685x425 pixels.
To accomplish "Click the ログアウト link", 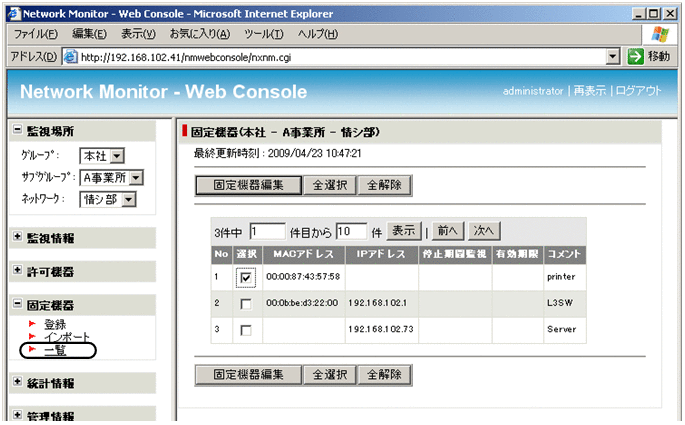I will [638, 91].
